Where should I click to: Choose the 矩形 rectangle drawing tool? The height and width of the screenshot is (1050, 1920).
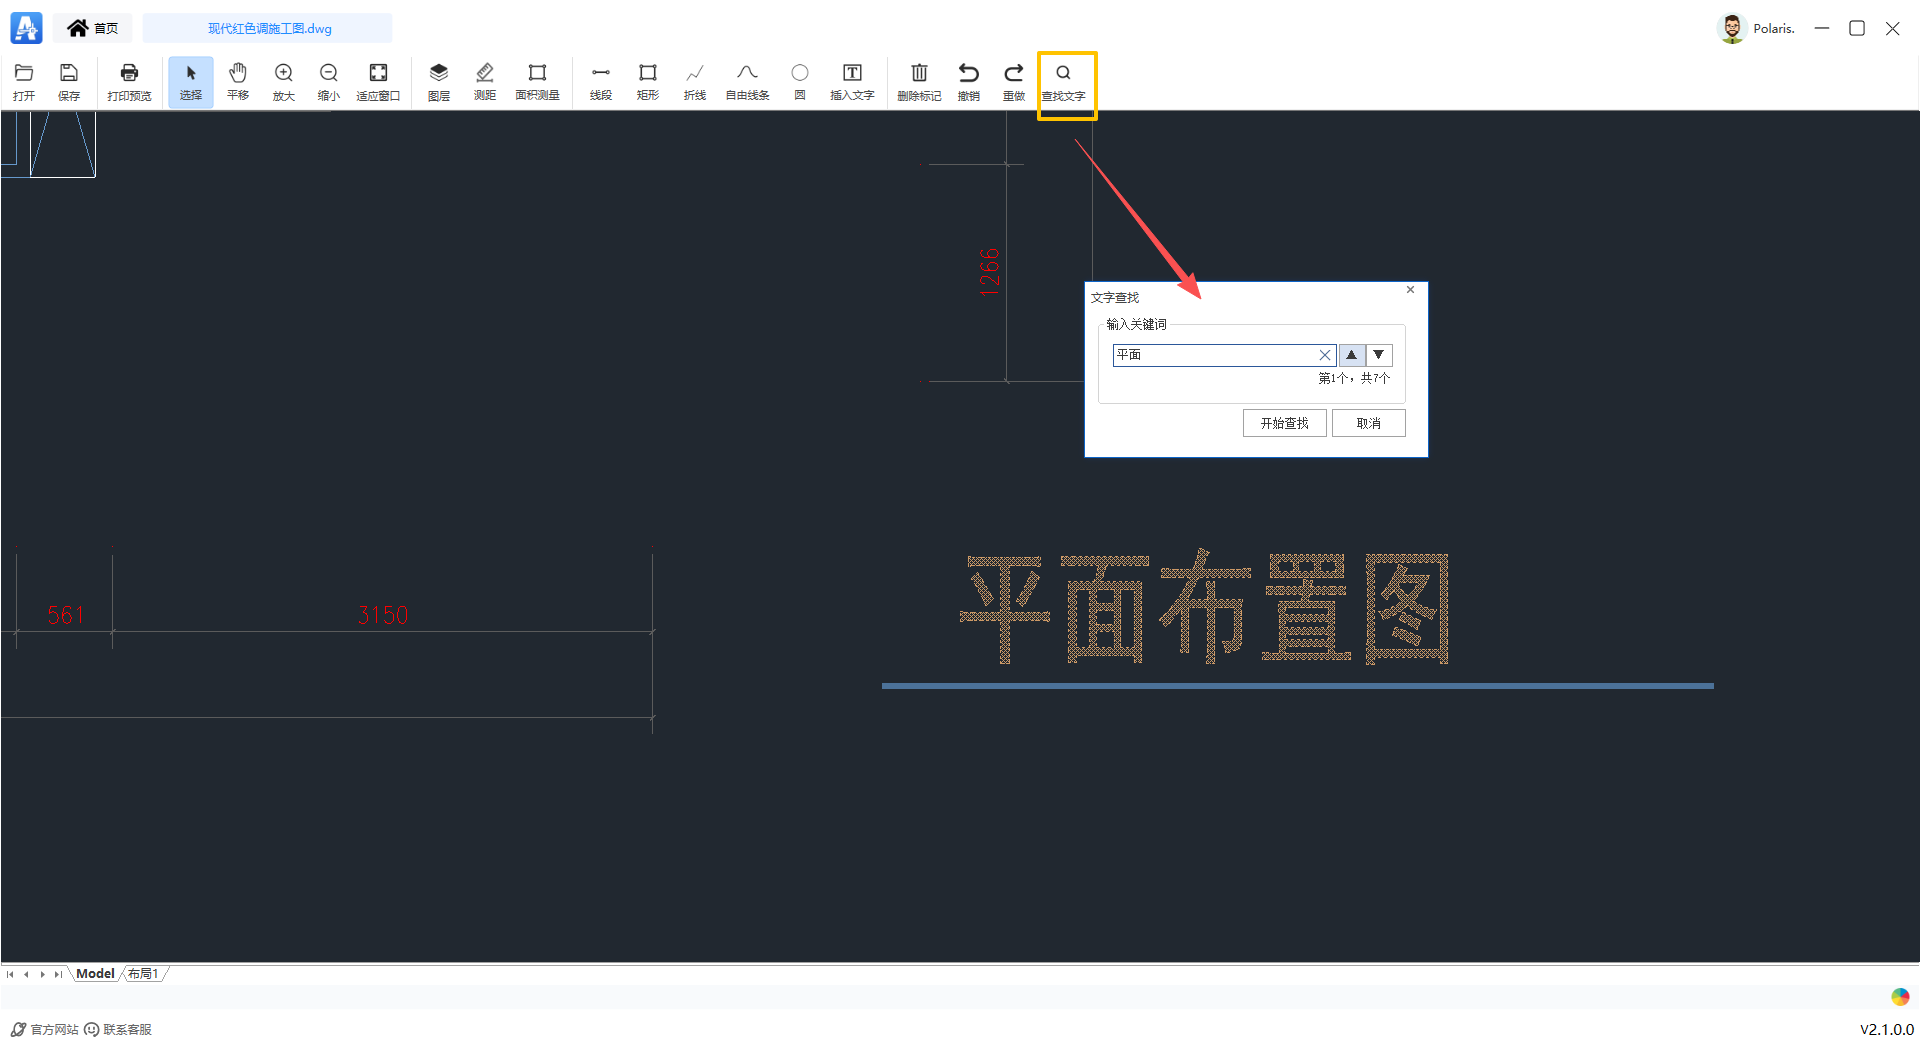click(x=647, y=82)
